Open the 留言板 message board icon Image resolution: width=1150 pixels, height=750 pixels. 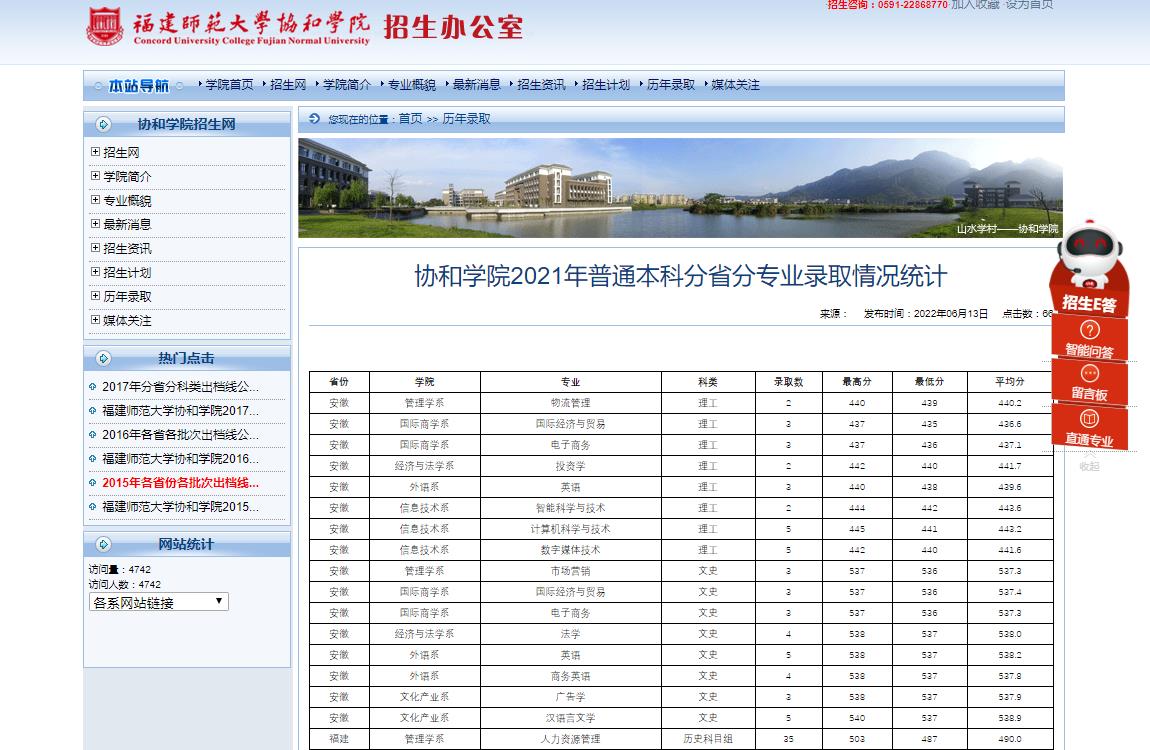point(1089,373)
